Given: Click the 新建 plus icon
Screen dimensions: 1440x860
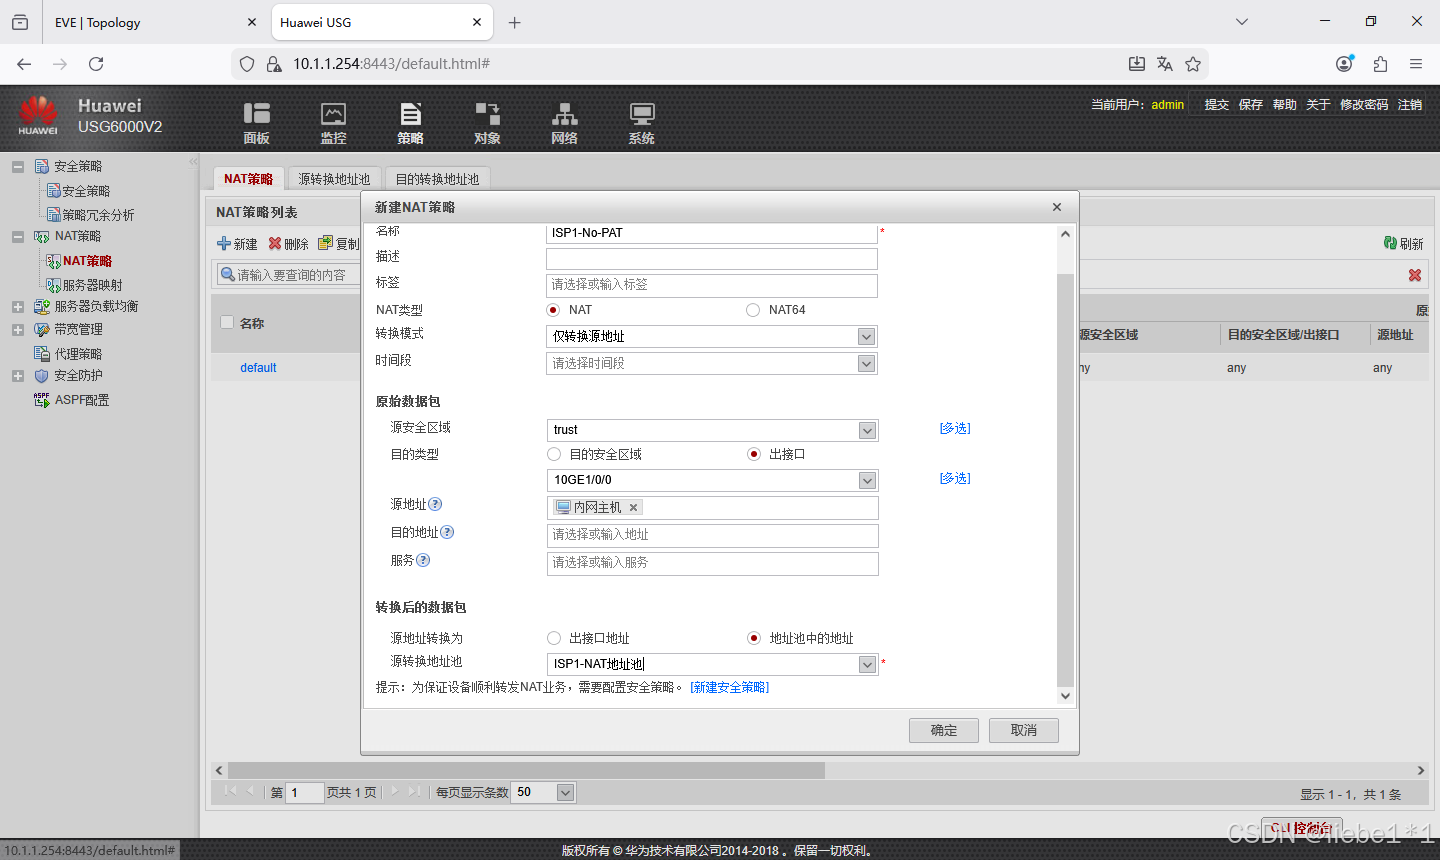Looking at the screenshot, I should pyautogui.click(x=224, y=243).
